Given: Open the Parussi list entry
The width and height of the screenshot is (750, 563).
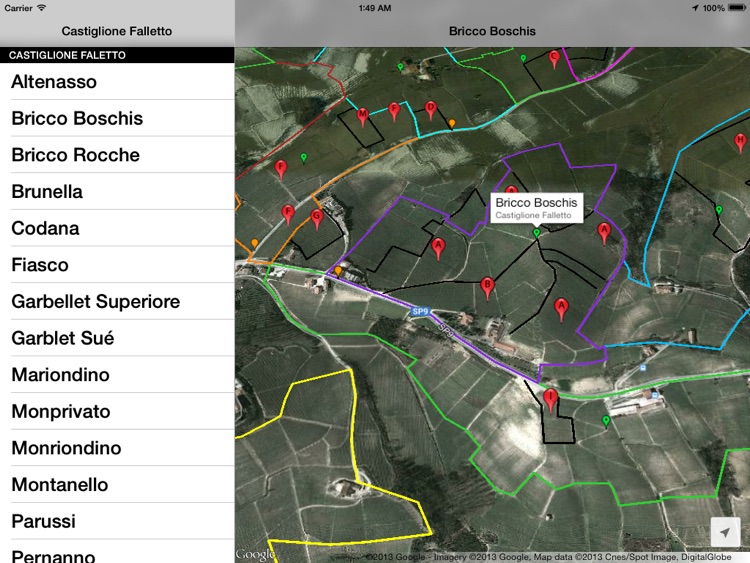Looking at the screenshot, I should (x=117, y=521).
